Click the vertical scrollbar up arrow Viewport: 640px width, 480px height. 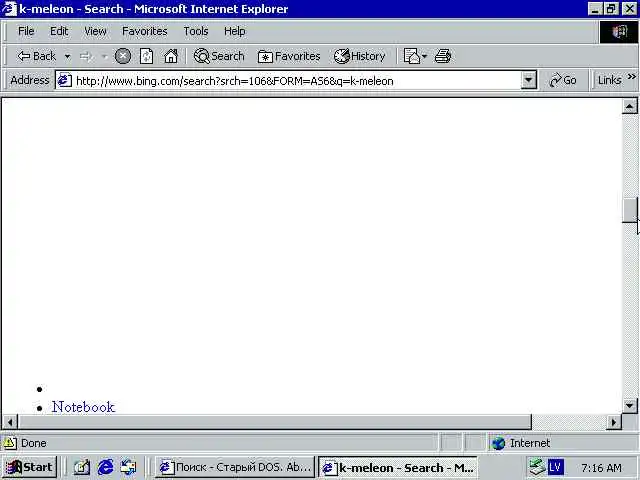pyautogui.click(x=629, y=106)
